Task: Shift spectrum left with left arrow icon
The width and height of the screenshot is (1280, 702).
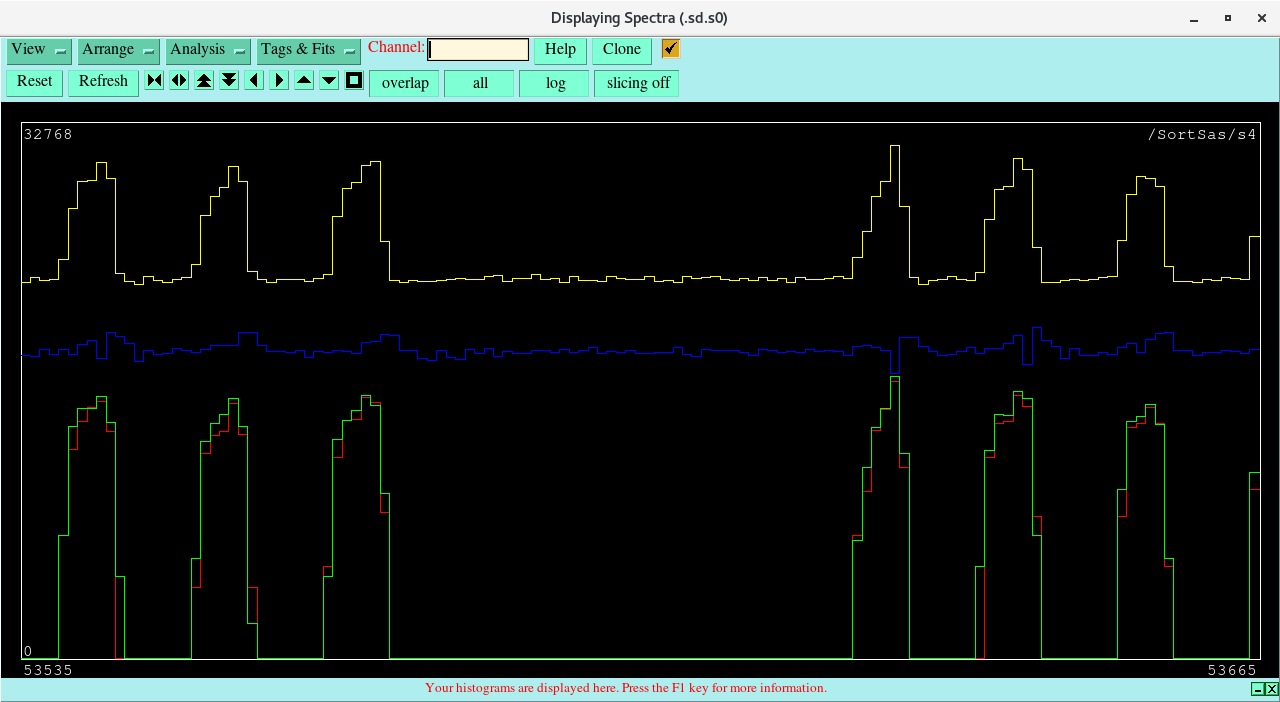Action: click(x=254, y=81)
